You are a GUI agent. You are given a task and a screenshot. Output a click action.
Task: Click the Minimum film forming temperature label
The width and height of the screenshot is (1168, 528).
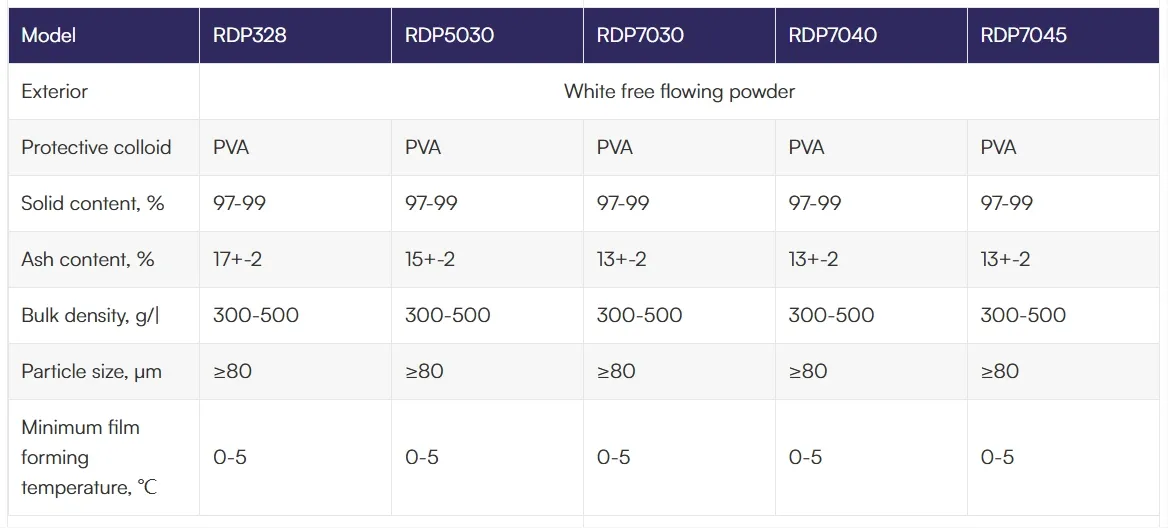click(89, 457)
